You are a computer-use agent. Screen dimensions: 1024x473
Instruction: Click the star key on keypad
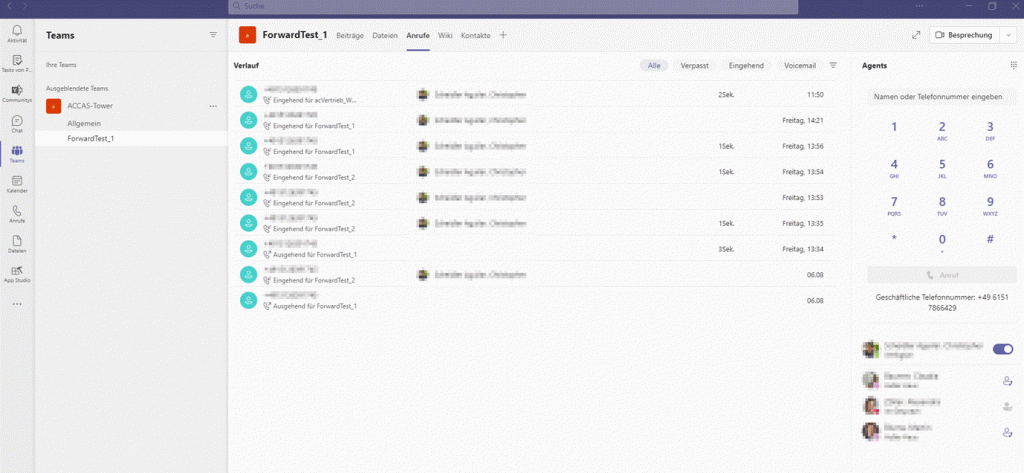(894, 240)
